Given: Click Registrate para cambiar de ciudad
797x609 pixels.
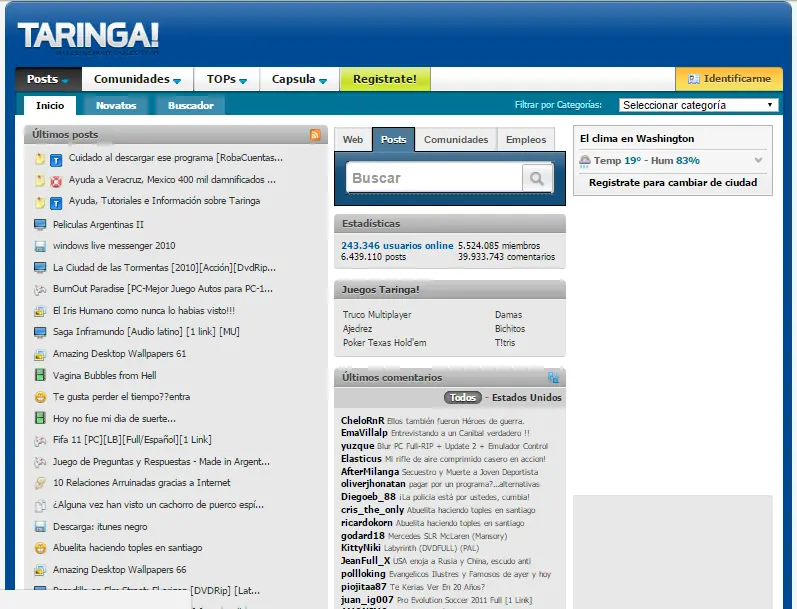Looking at the screenshot, I should coord(673,182).
